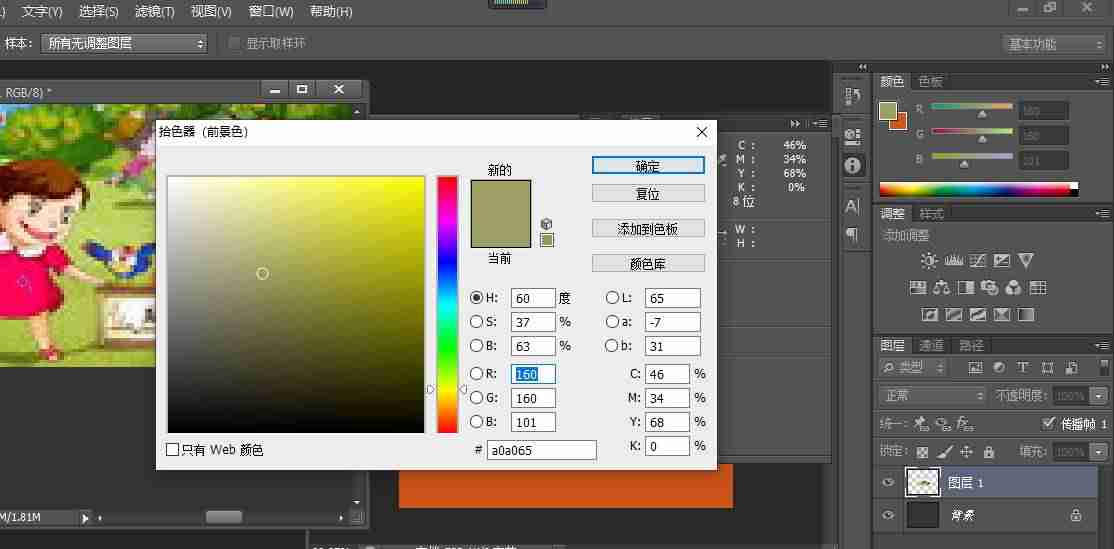Switch to the 通道 tab

tap(931, 346)
